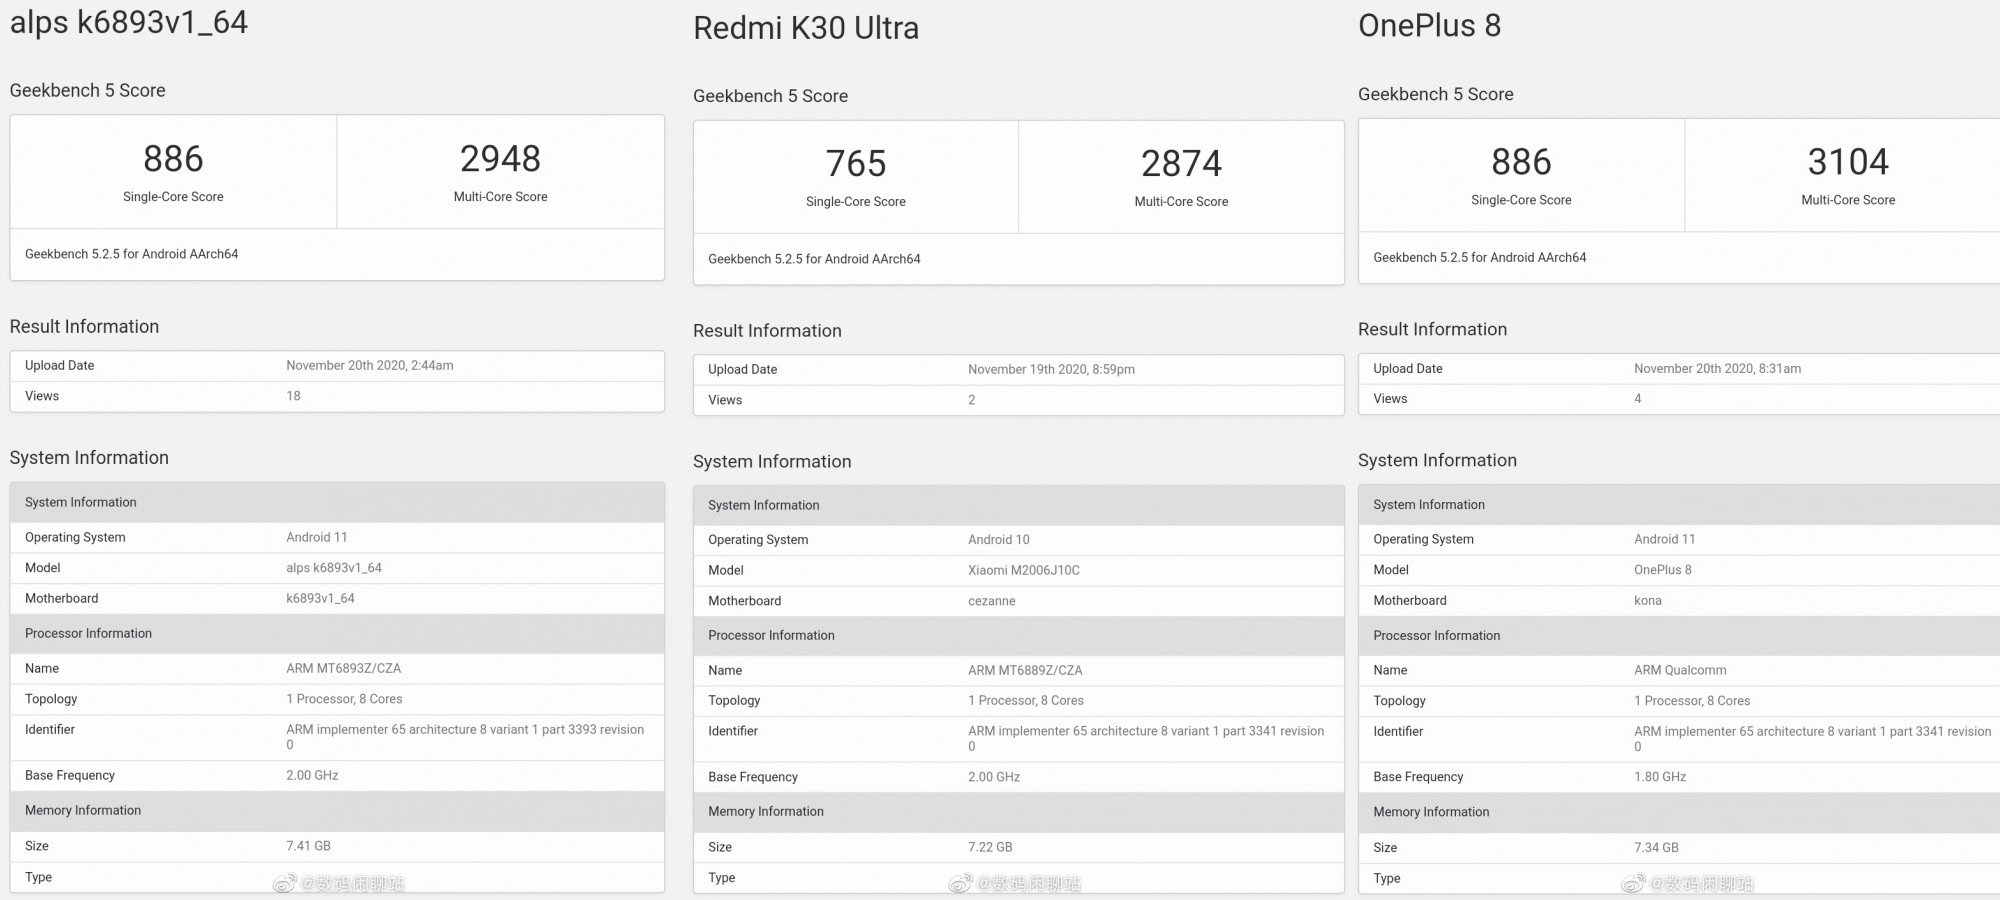2000x900 pixels.
Task: Click Redmi panel's Geekbench 5.2.5 for Android AArch64
Action: [x=814, y=259]
